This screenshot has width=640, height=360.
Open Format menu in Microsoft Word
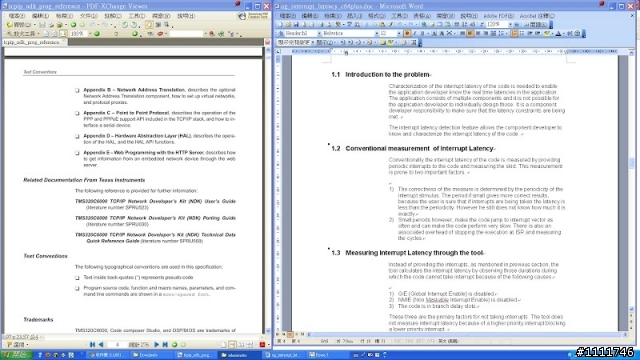click(376, 16)
